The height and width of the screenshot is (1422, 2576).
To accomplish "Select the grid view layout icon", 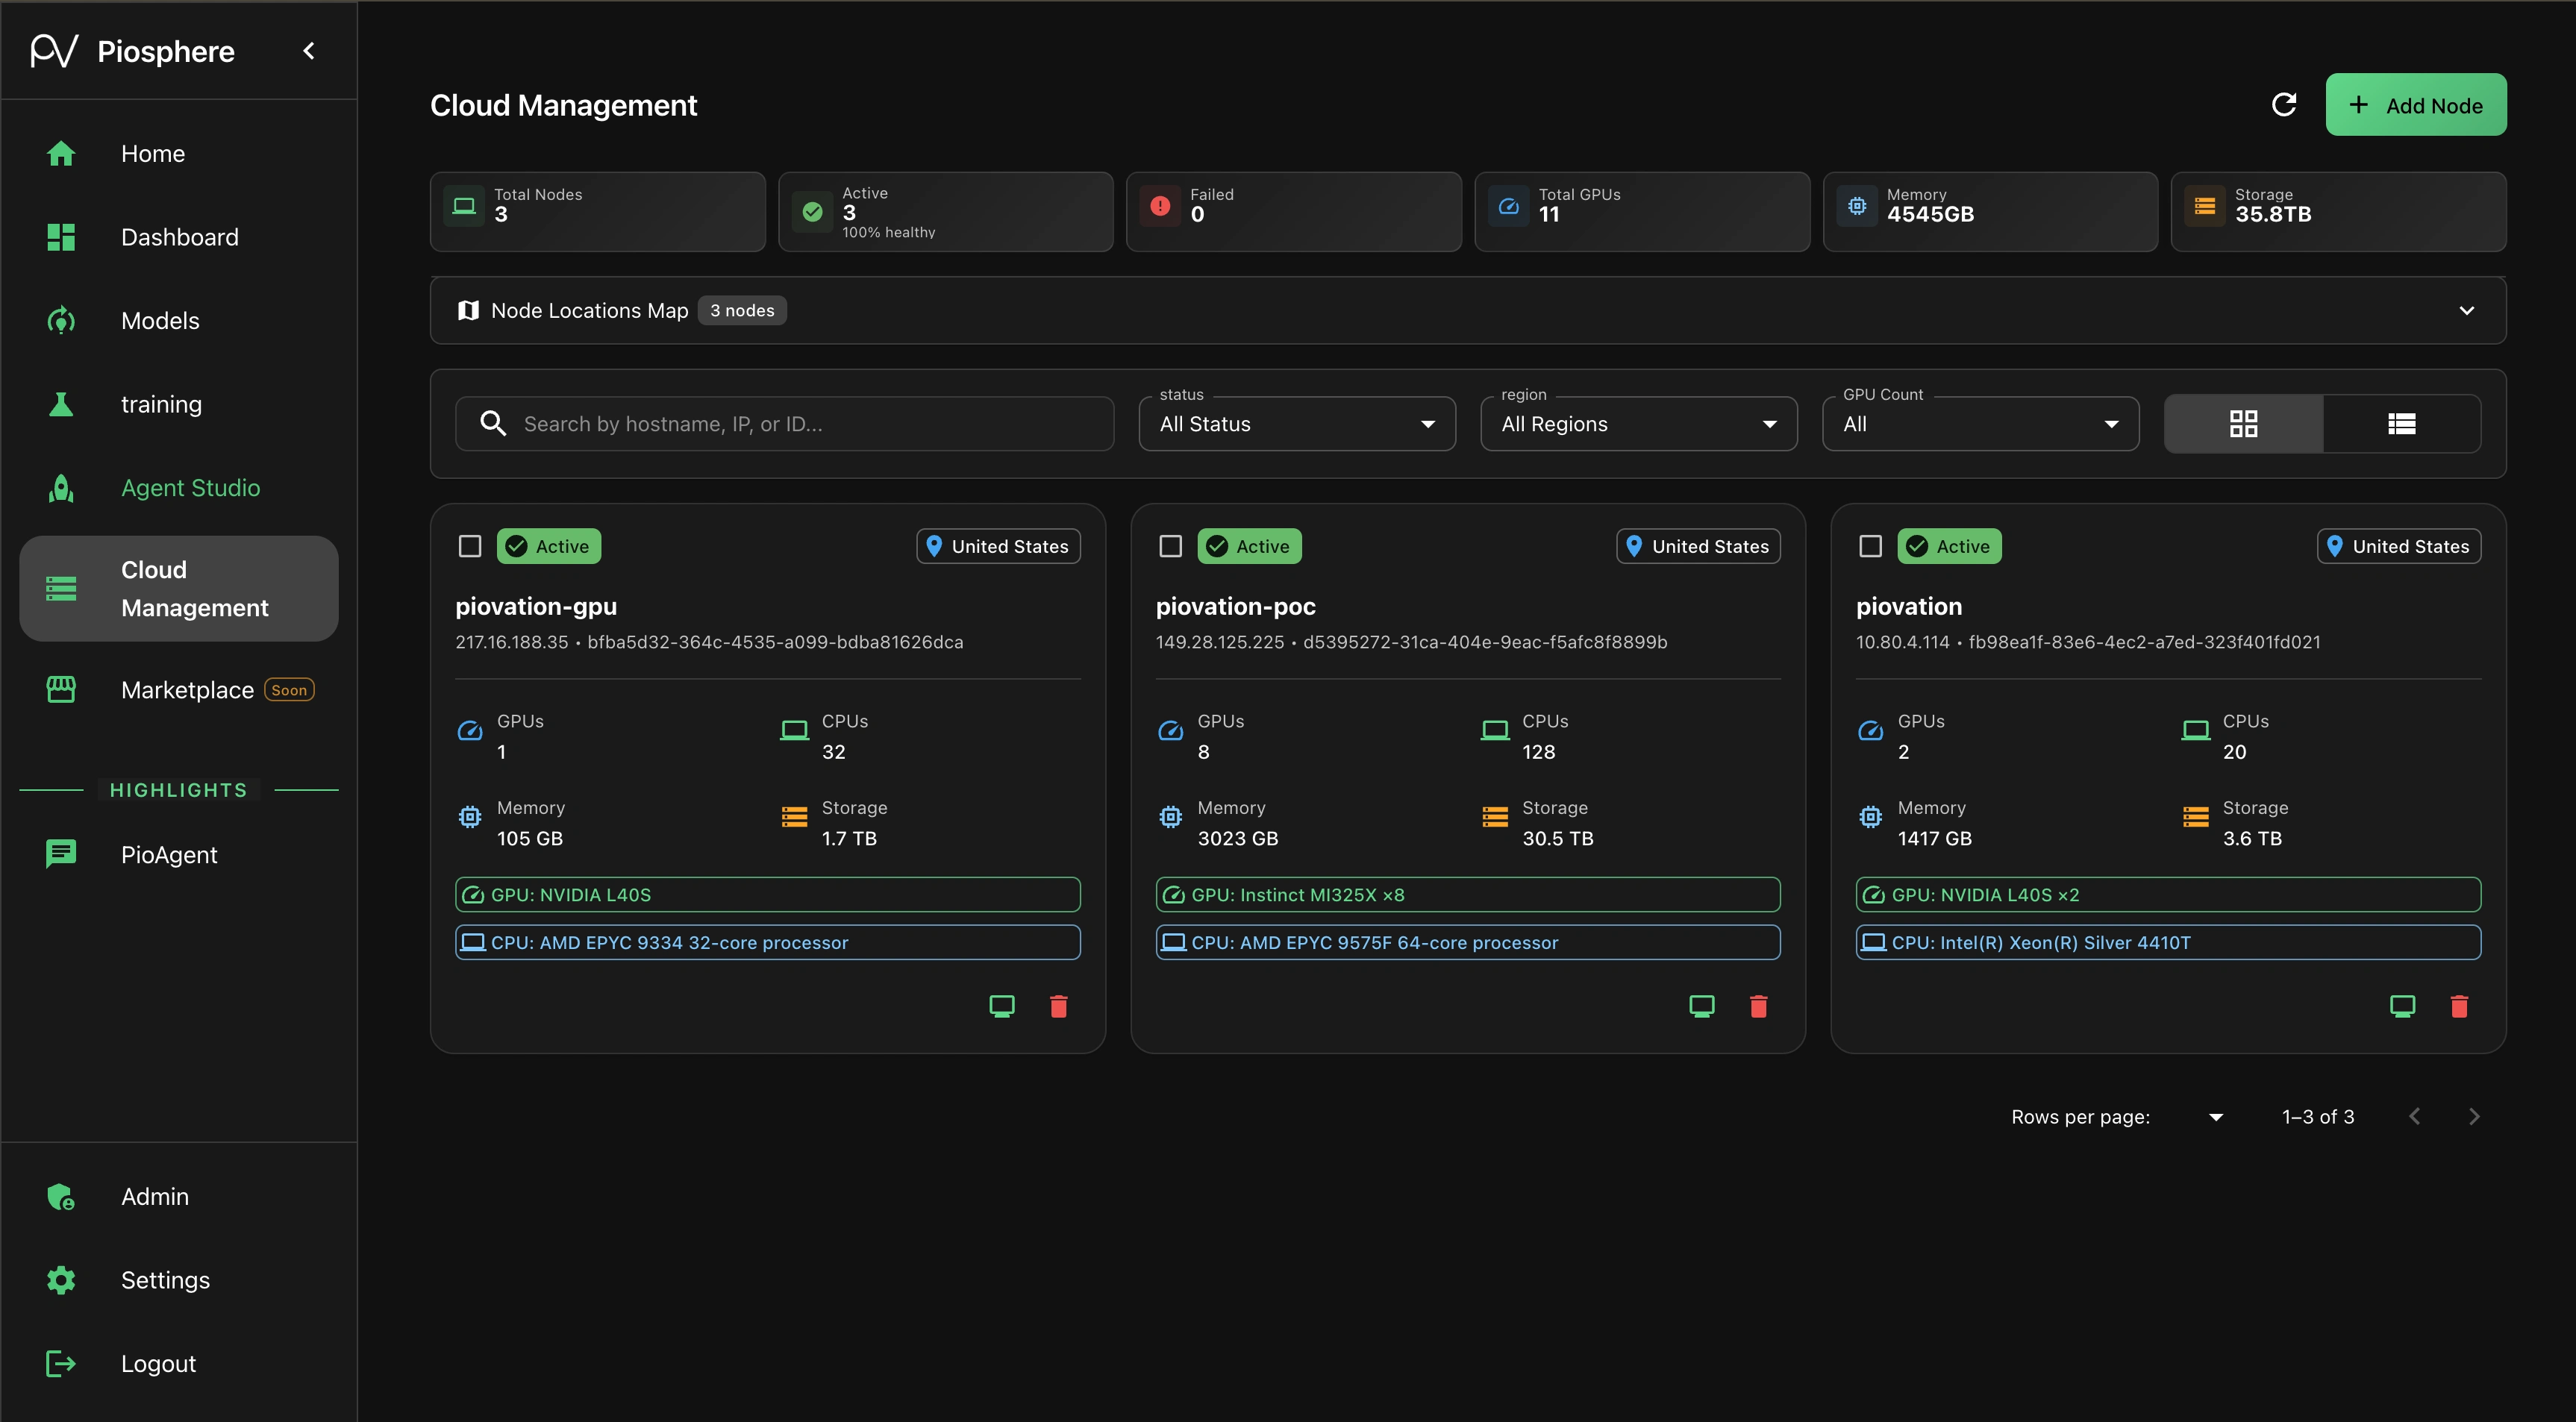I will click(x=2243, y=424).
